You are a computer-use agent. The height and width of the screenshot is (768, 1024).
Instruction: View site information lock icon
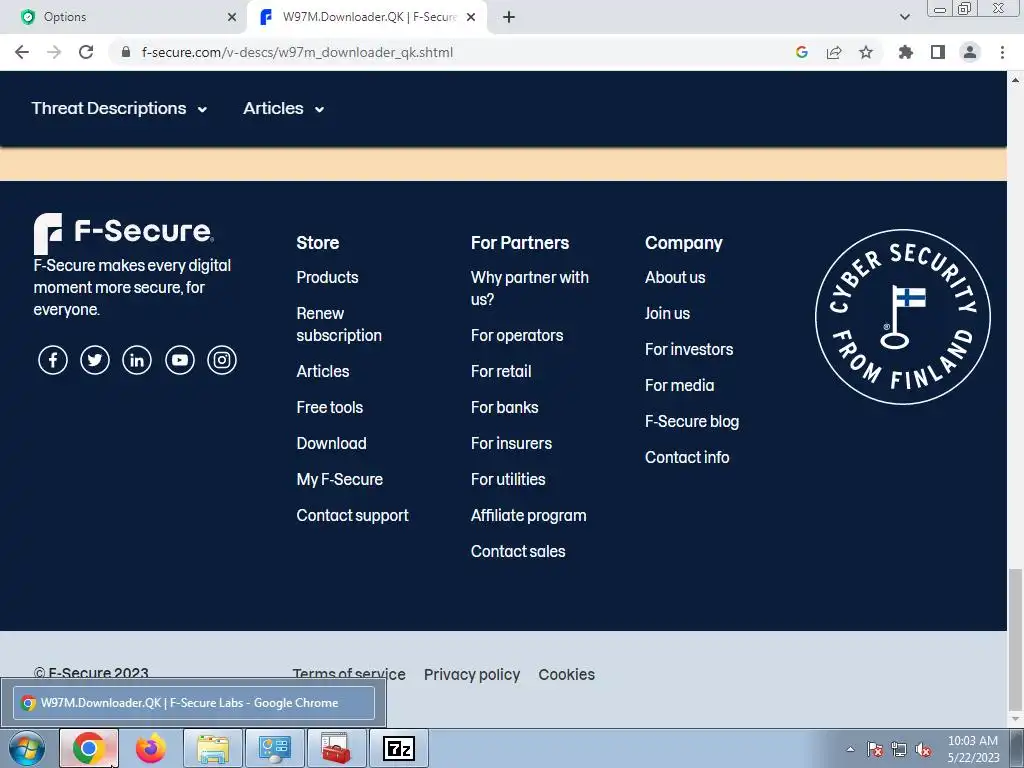click(126, 52)
